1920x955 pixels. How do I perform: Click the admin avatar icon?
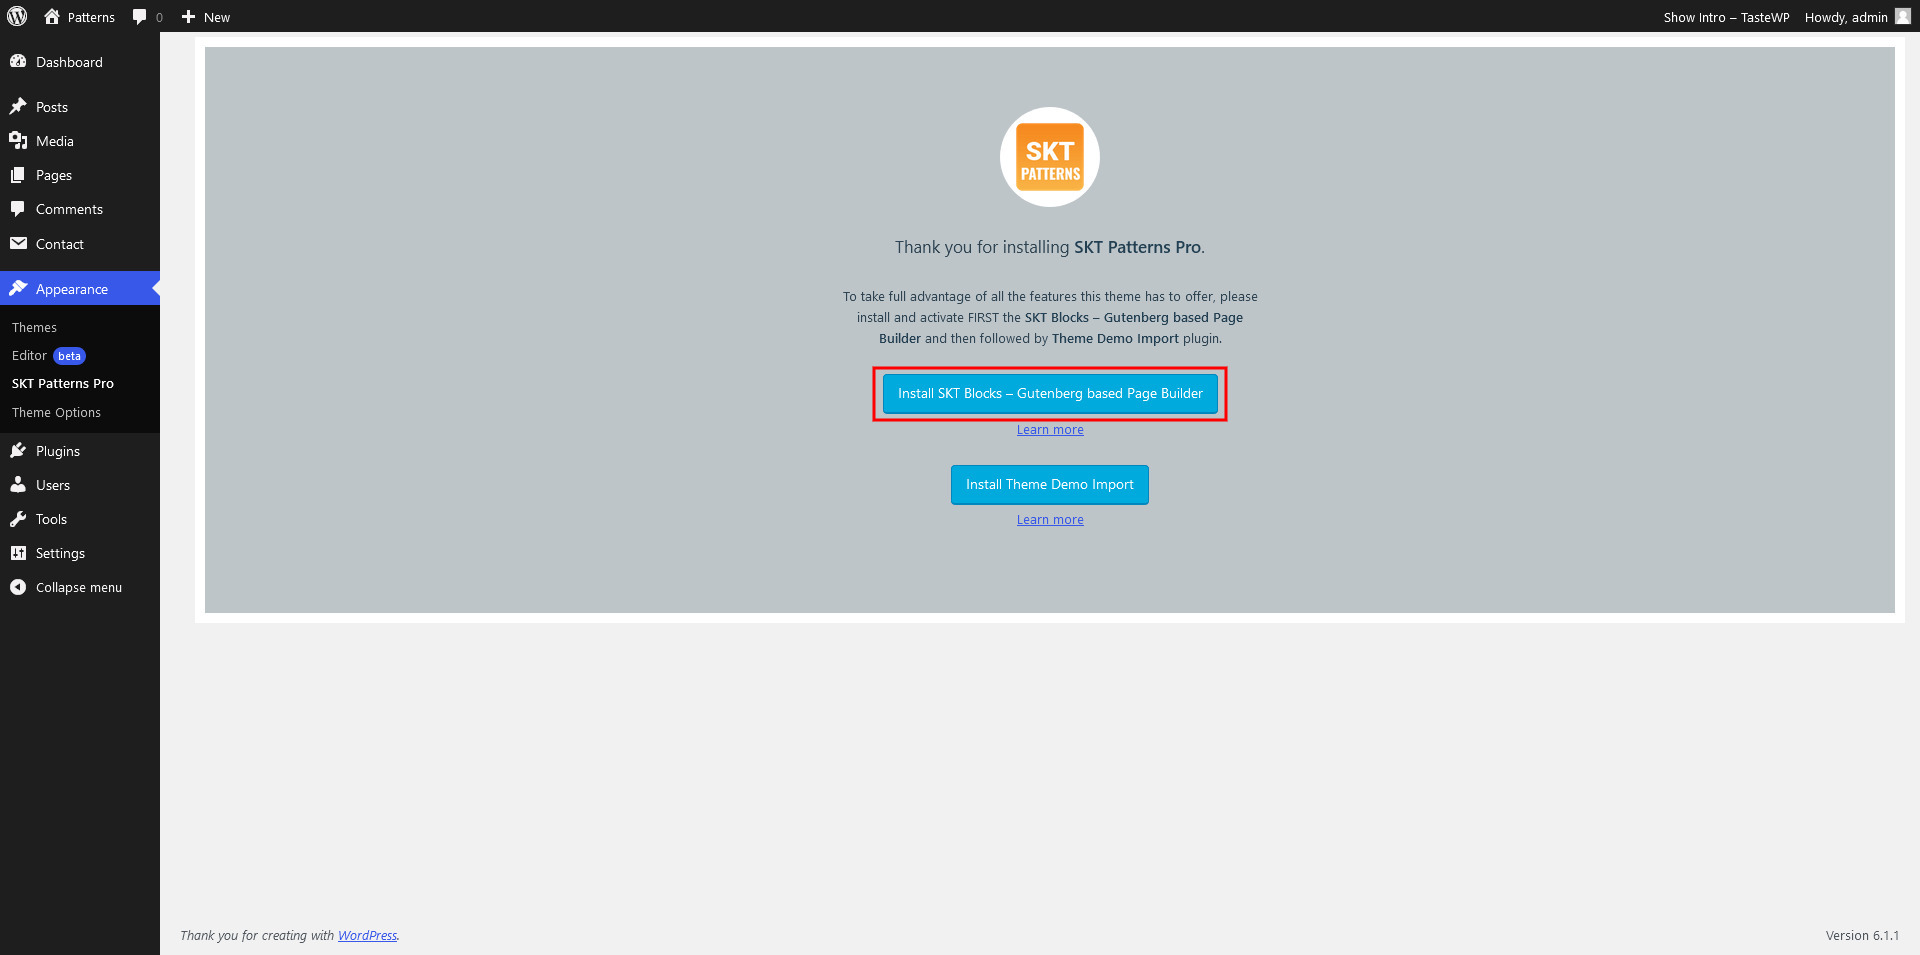[1903, 16]
